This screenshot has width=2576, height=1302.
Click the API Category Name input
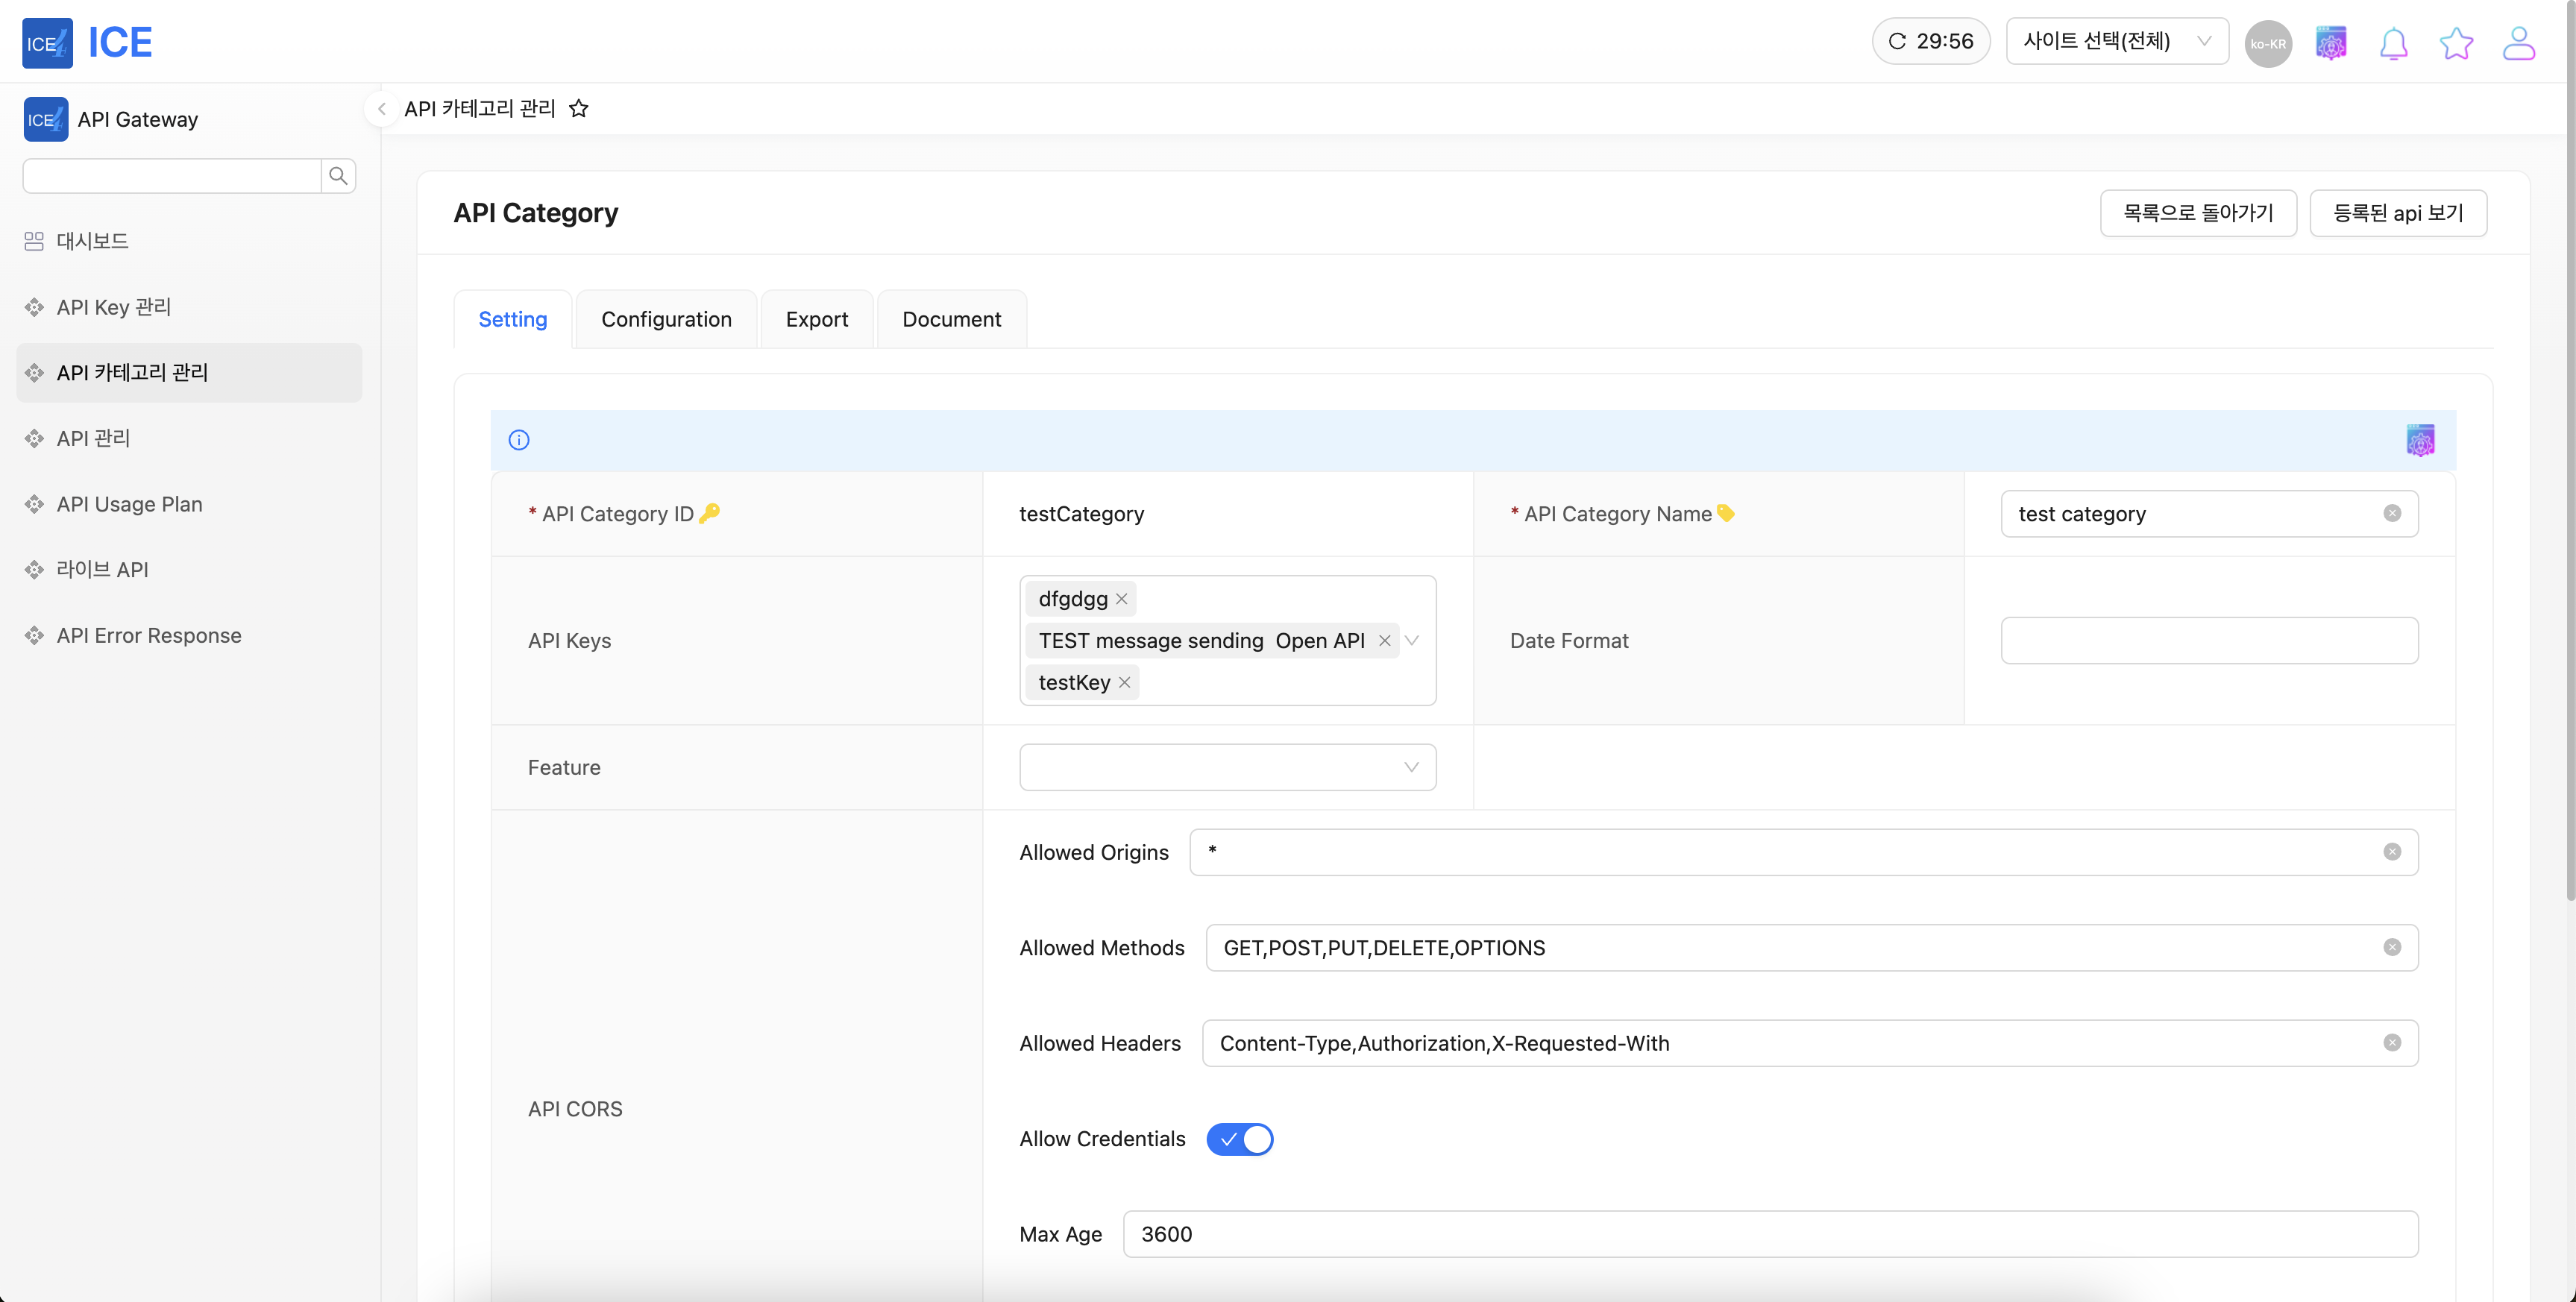(x=2209, y=514)
